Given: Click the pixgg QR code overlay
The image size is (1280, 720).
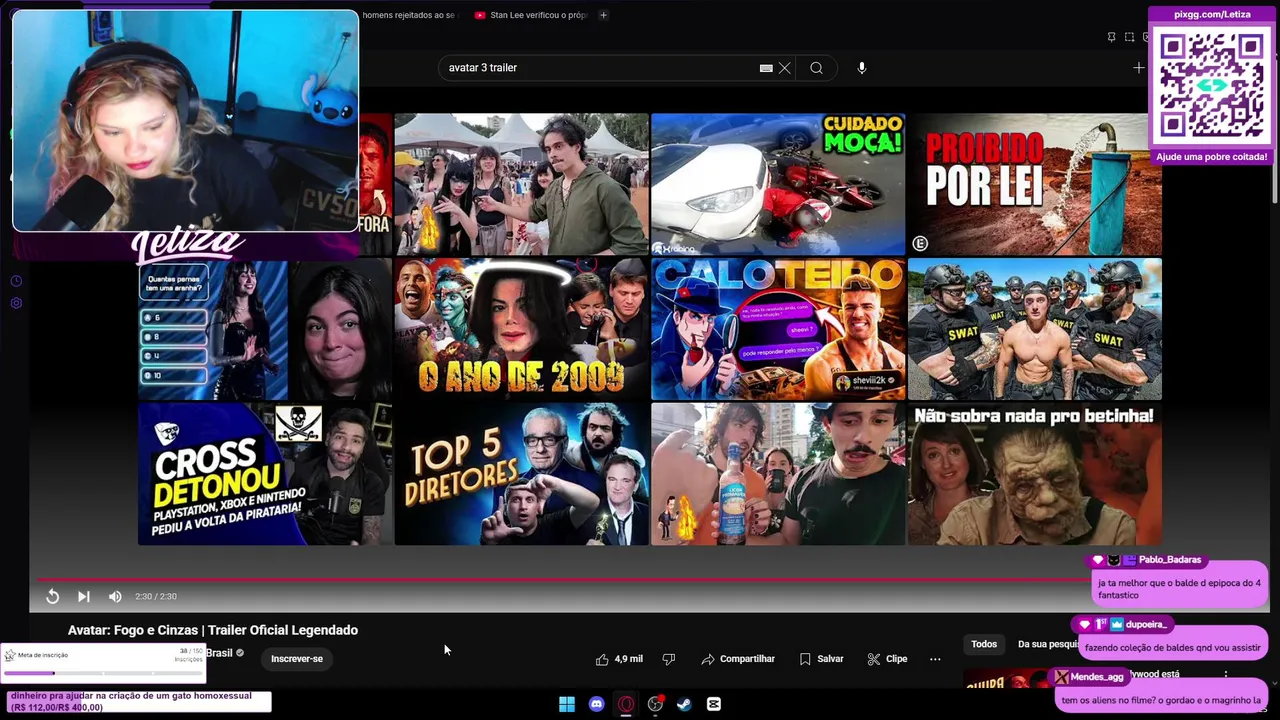Looking at the screenshot, I should [1212, 87].
